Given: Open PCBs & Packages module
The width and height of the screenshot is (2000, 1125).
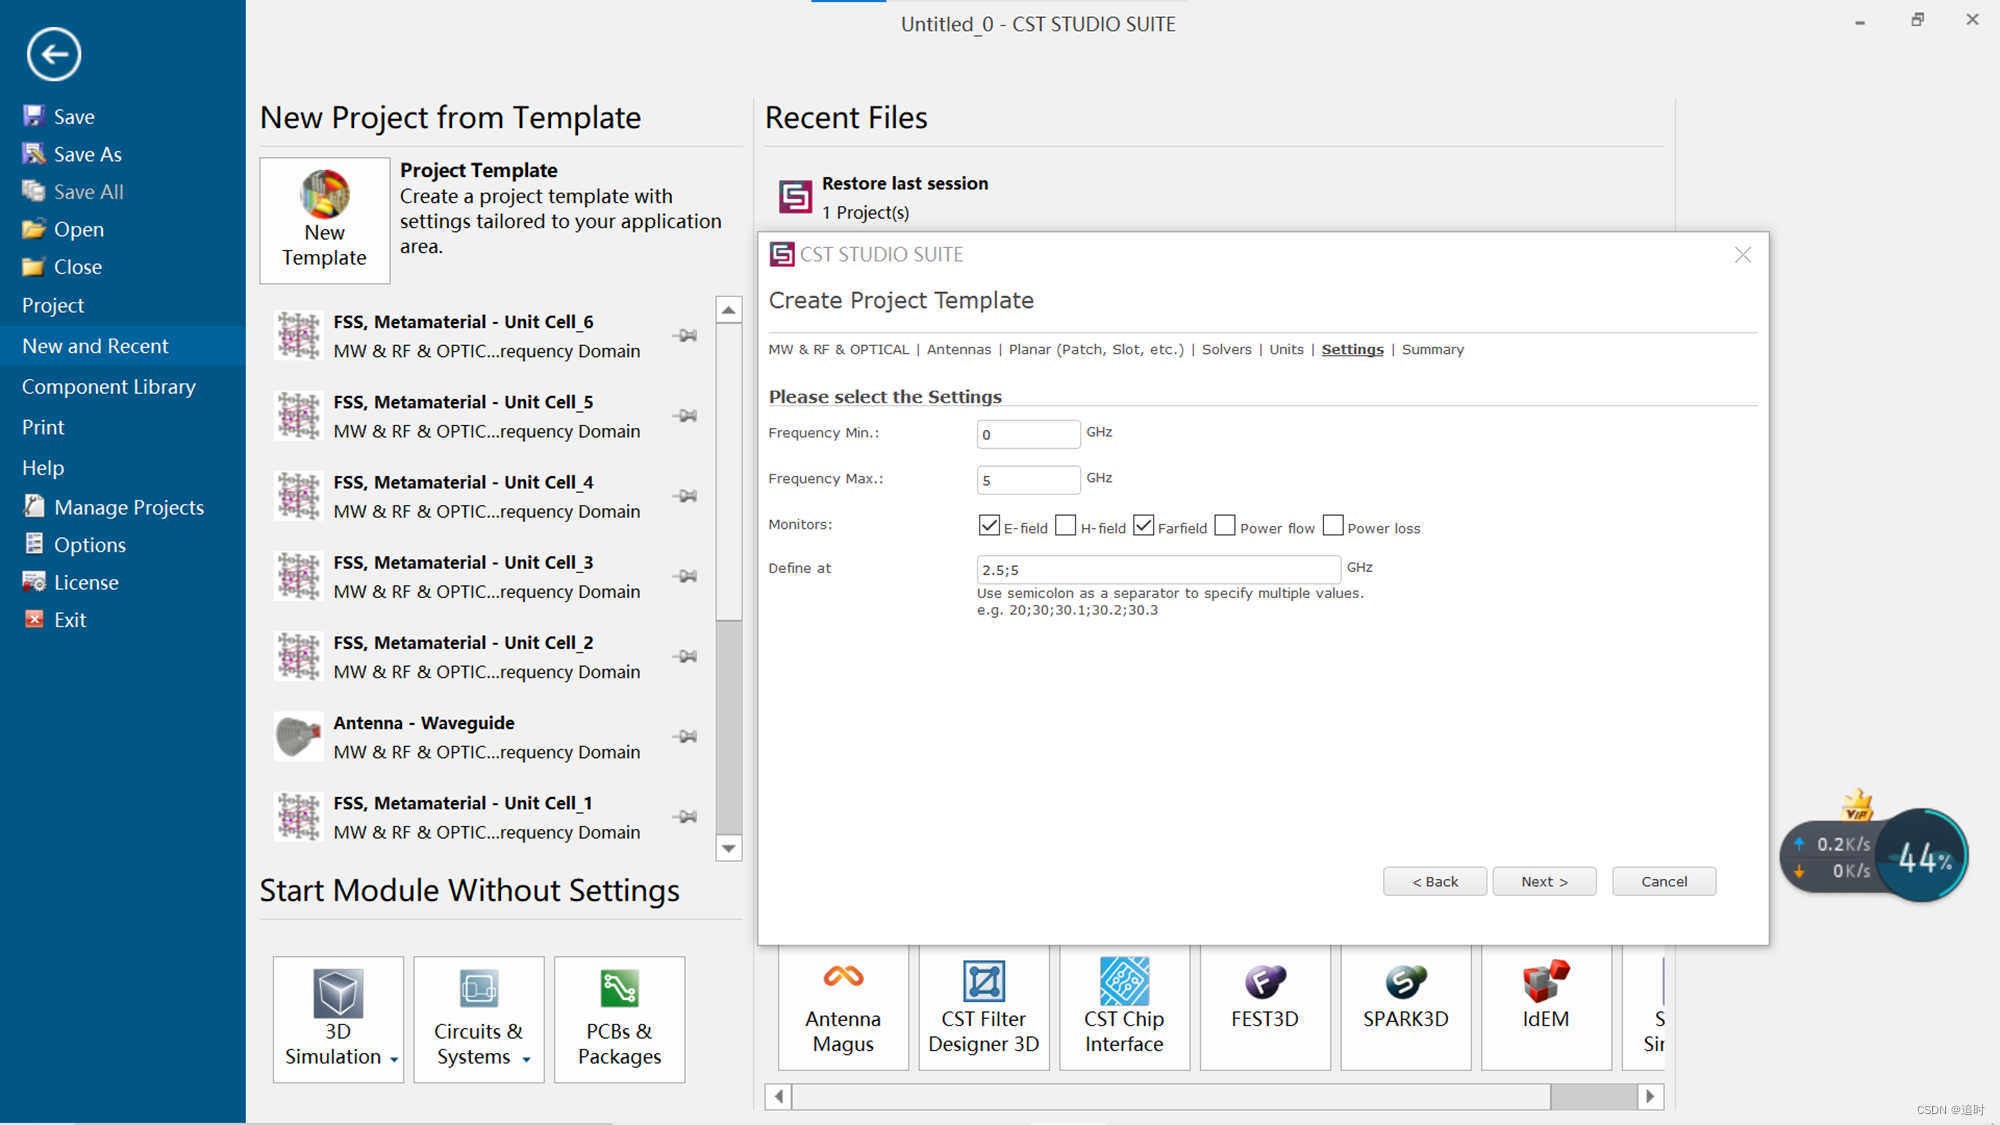Looking at the screenshot, I should (x=619, y=1018).
